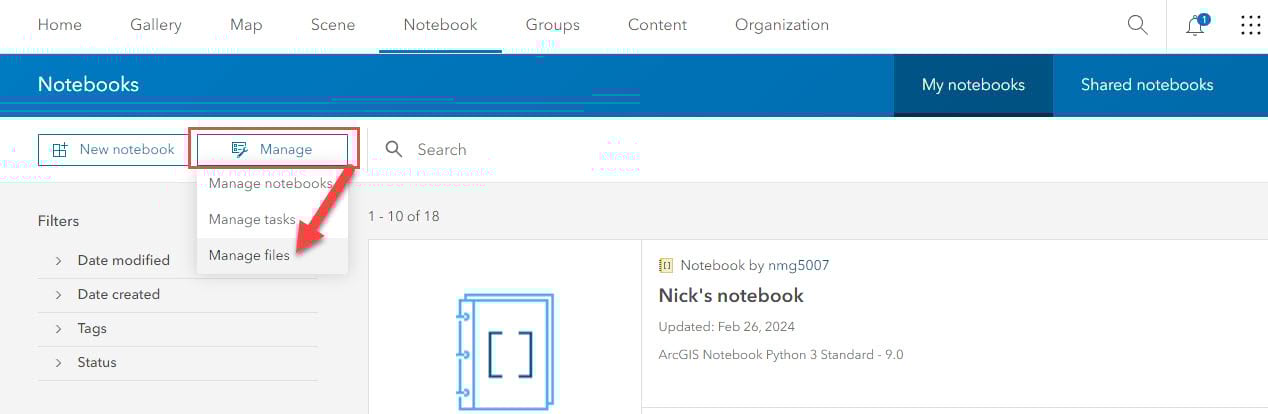Click the notebook search magnifier icon
1268x414 pixels.
click(394, 149)
